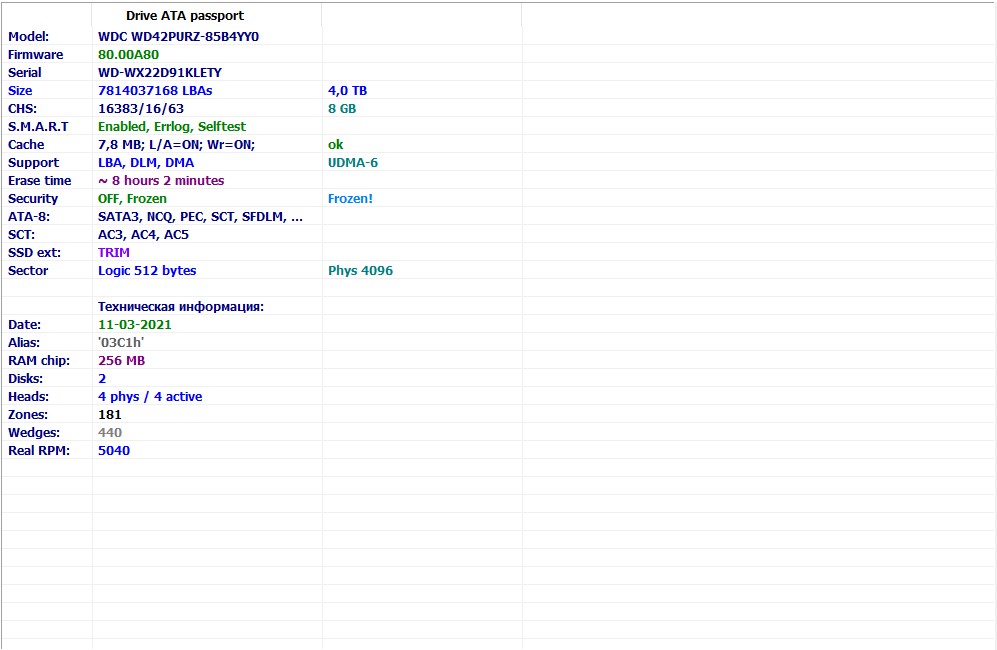
Task: Click the 'Size' row label
Action: pos(20,90)
